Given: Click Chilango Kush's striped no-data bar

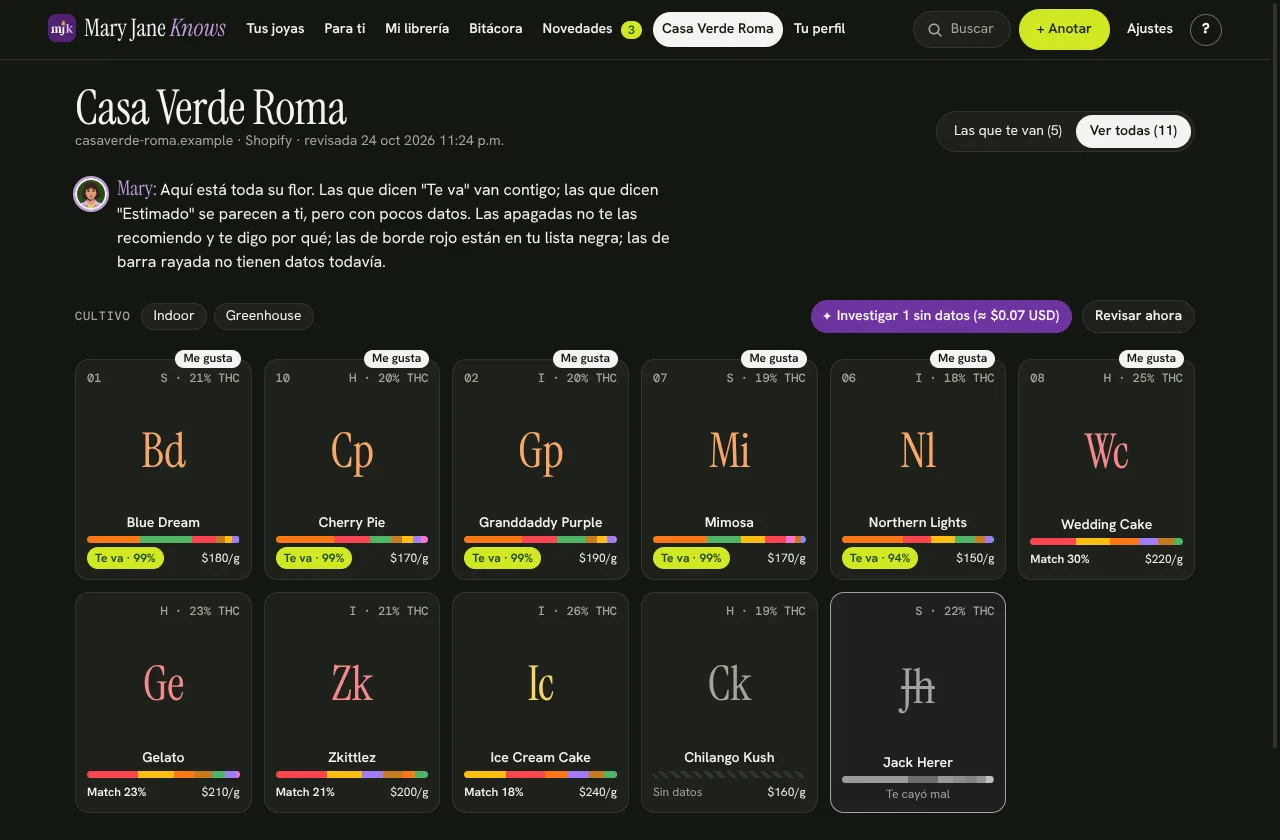Looking at the screenshot, I should point(729,775).
